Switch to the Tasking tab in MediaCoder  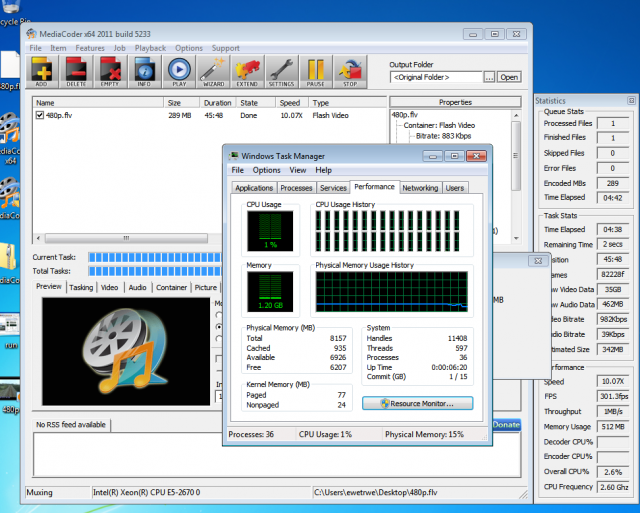(81, 287)
